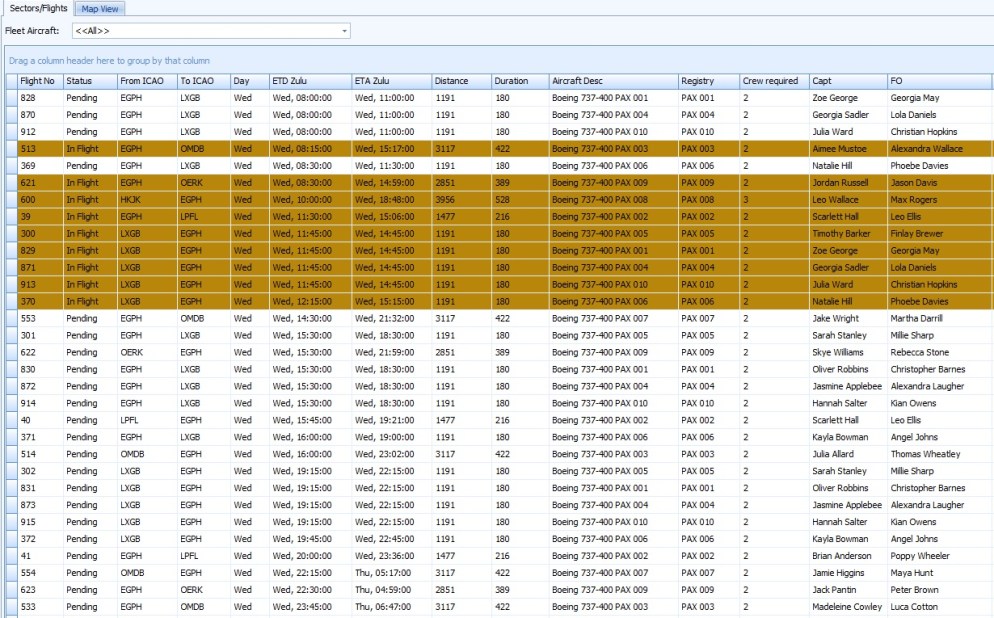Select the Sectors/Flights tab
994x618 pixels.
37,8
